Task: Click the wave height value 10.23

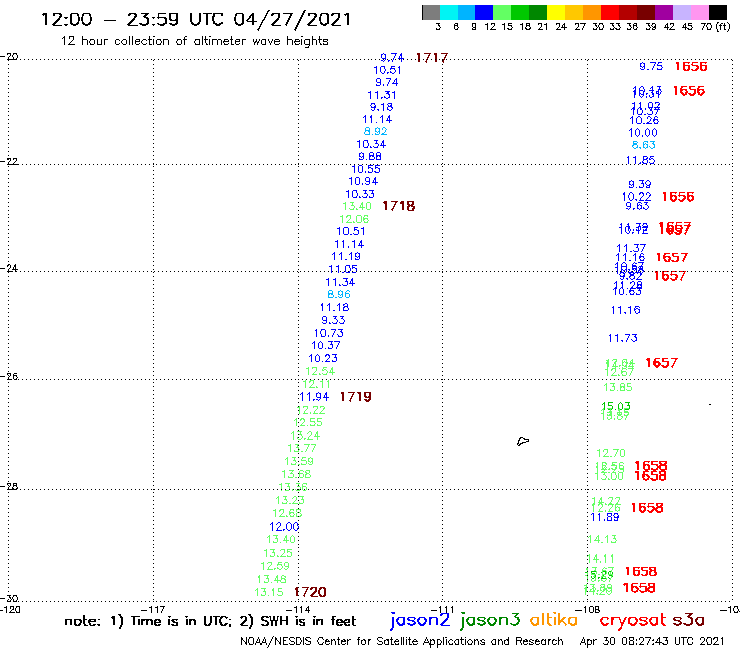Action: (x=323, y=358)
